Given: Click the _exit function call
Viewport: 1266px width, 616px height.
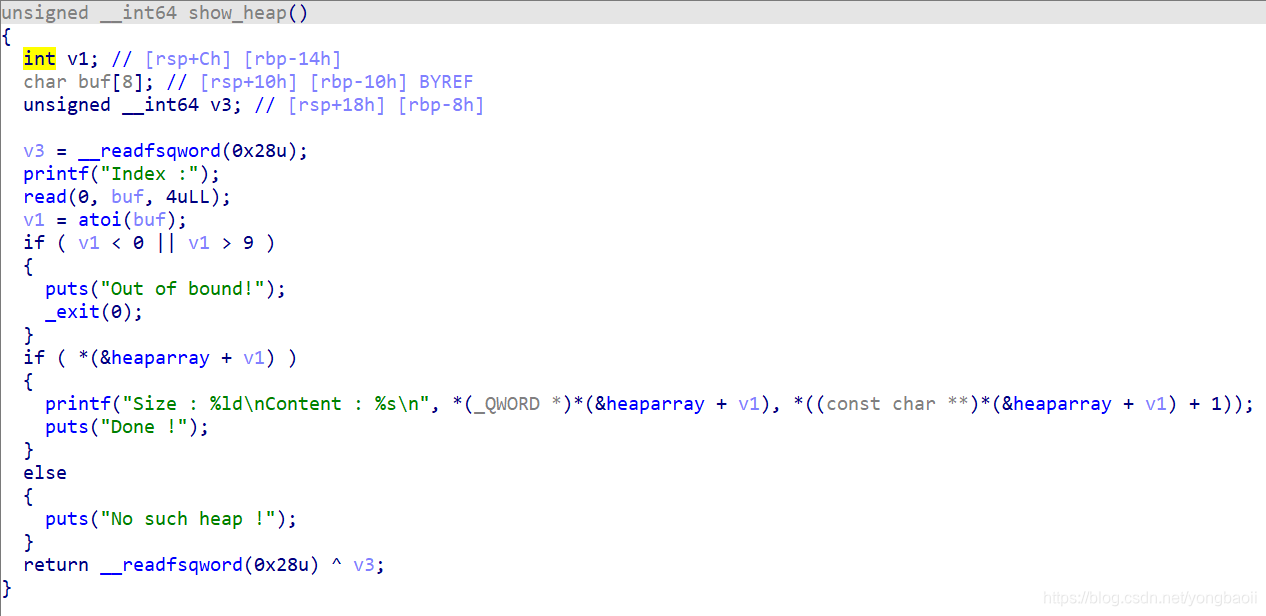Looking at the screenshot, I should [x=72, y=312].
